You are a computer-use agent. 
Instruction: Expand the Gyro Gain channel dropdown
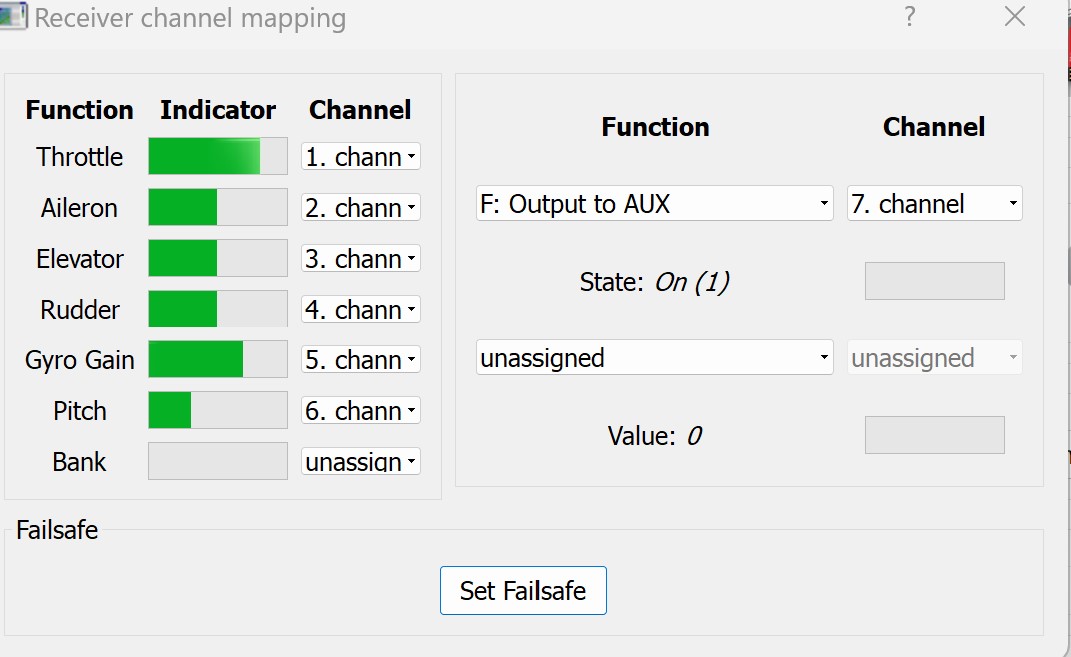click(x=361, y=360)
